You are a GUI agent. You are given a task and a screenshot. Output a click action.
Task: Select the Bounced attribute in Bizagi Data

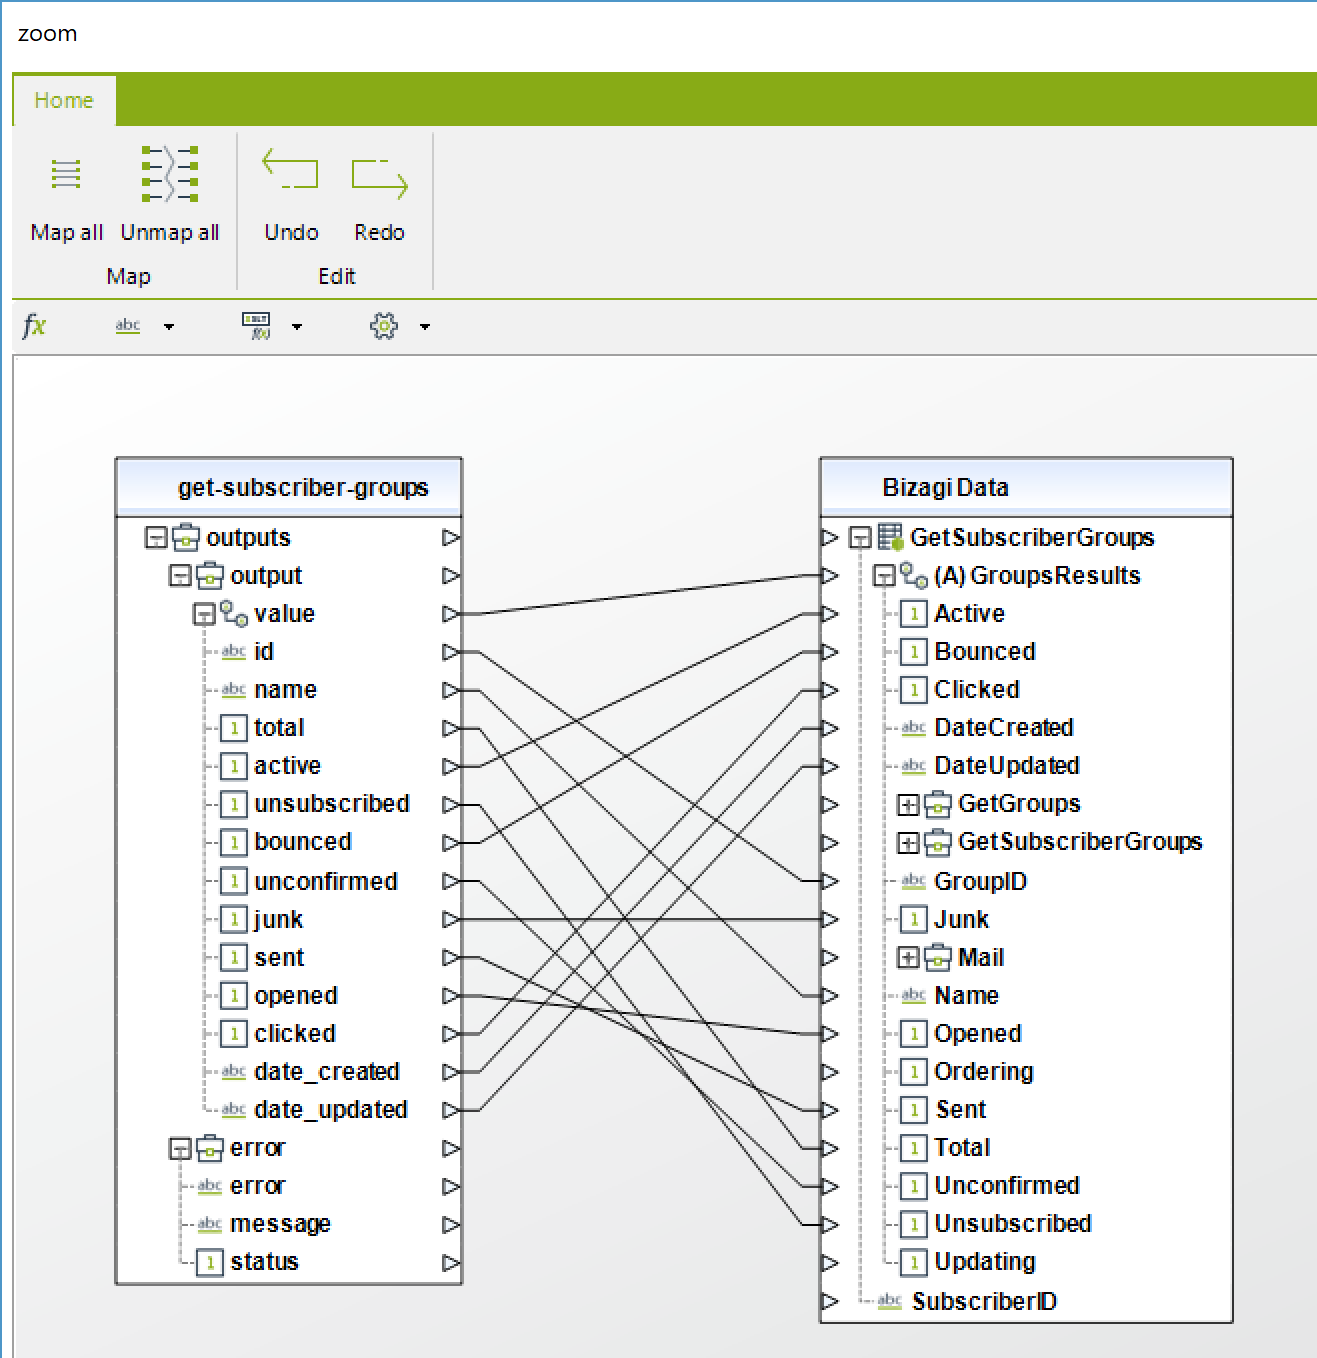point(985,652)
